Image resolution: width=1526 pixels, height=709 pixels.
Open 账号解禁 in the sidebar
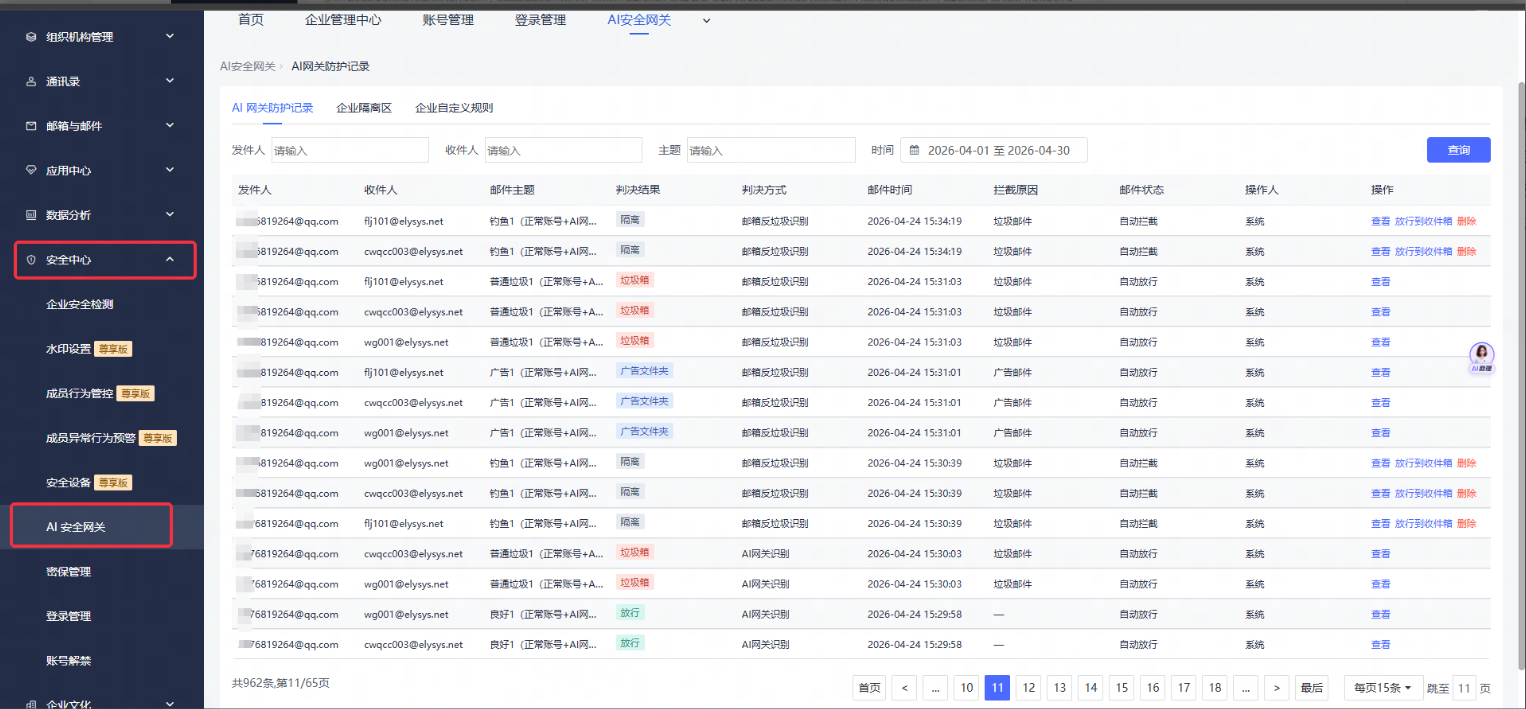(x=68, y=661)
